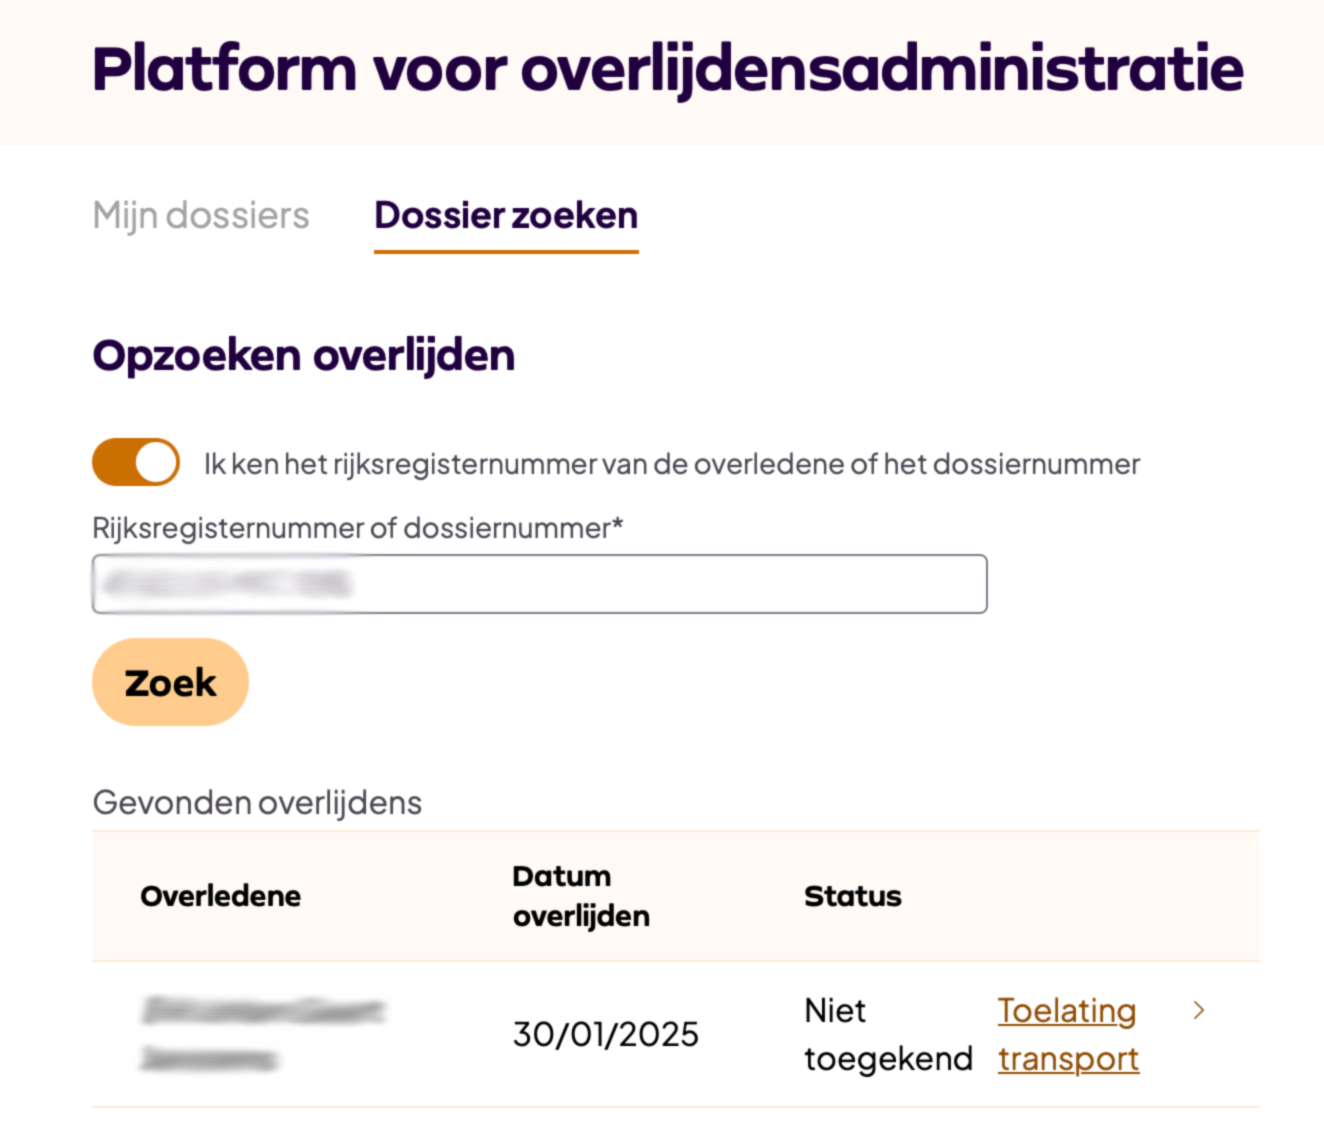Open the Toelating transport link
This screenshot has width=1324, height=1126.
pyautogui.click(x=1067, y=1034)
